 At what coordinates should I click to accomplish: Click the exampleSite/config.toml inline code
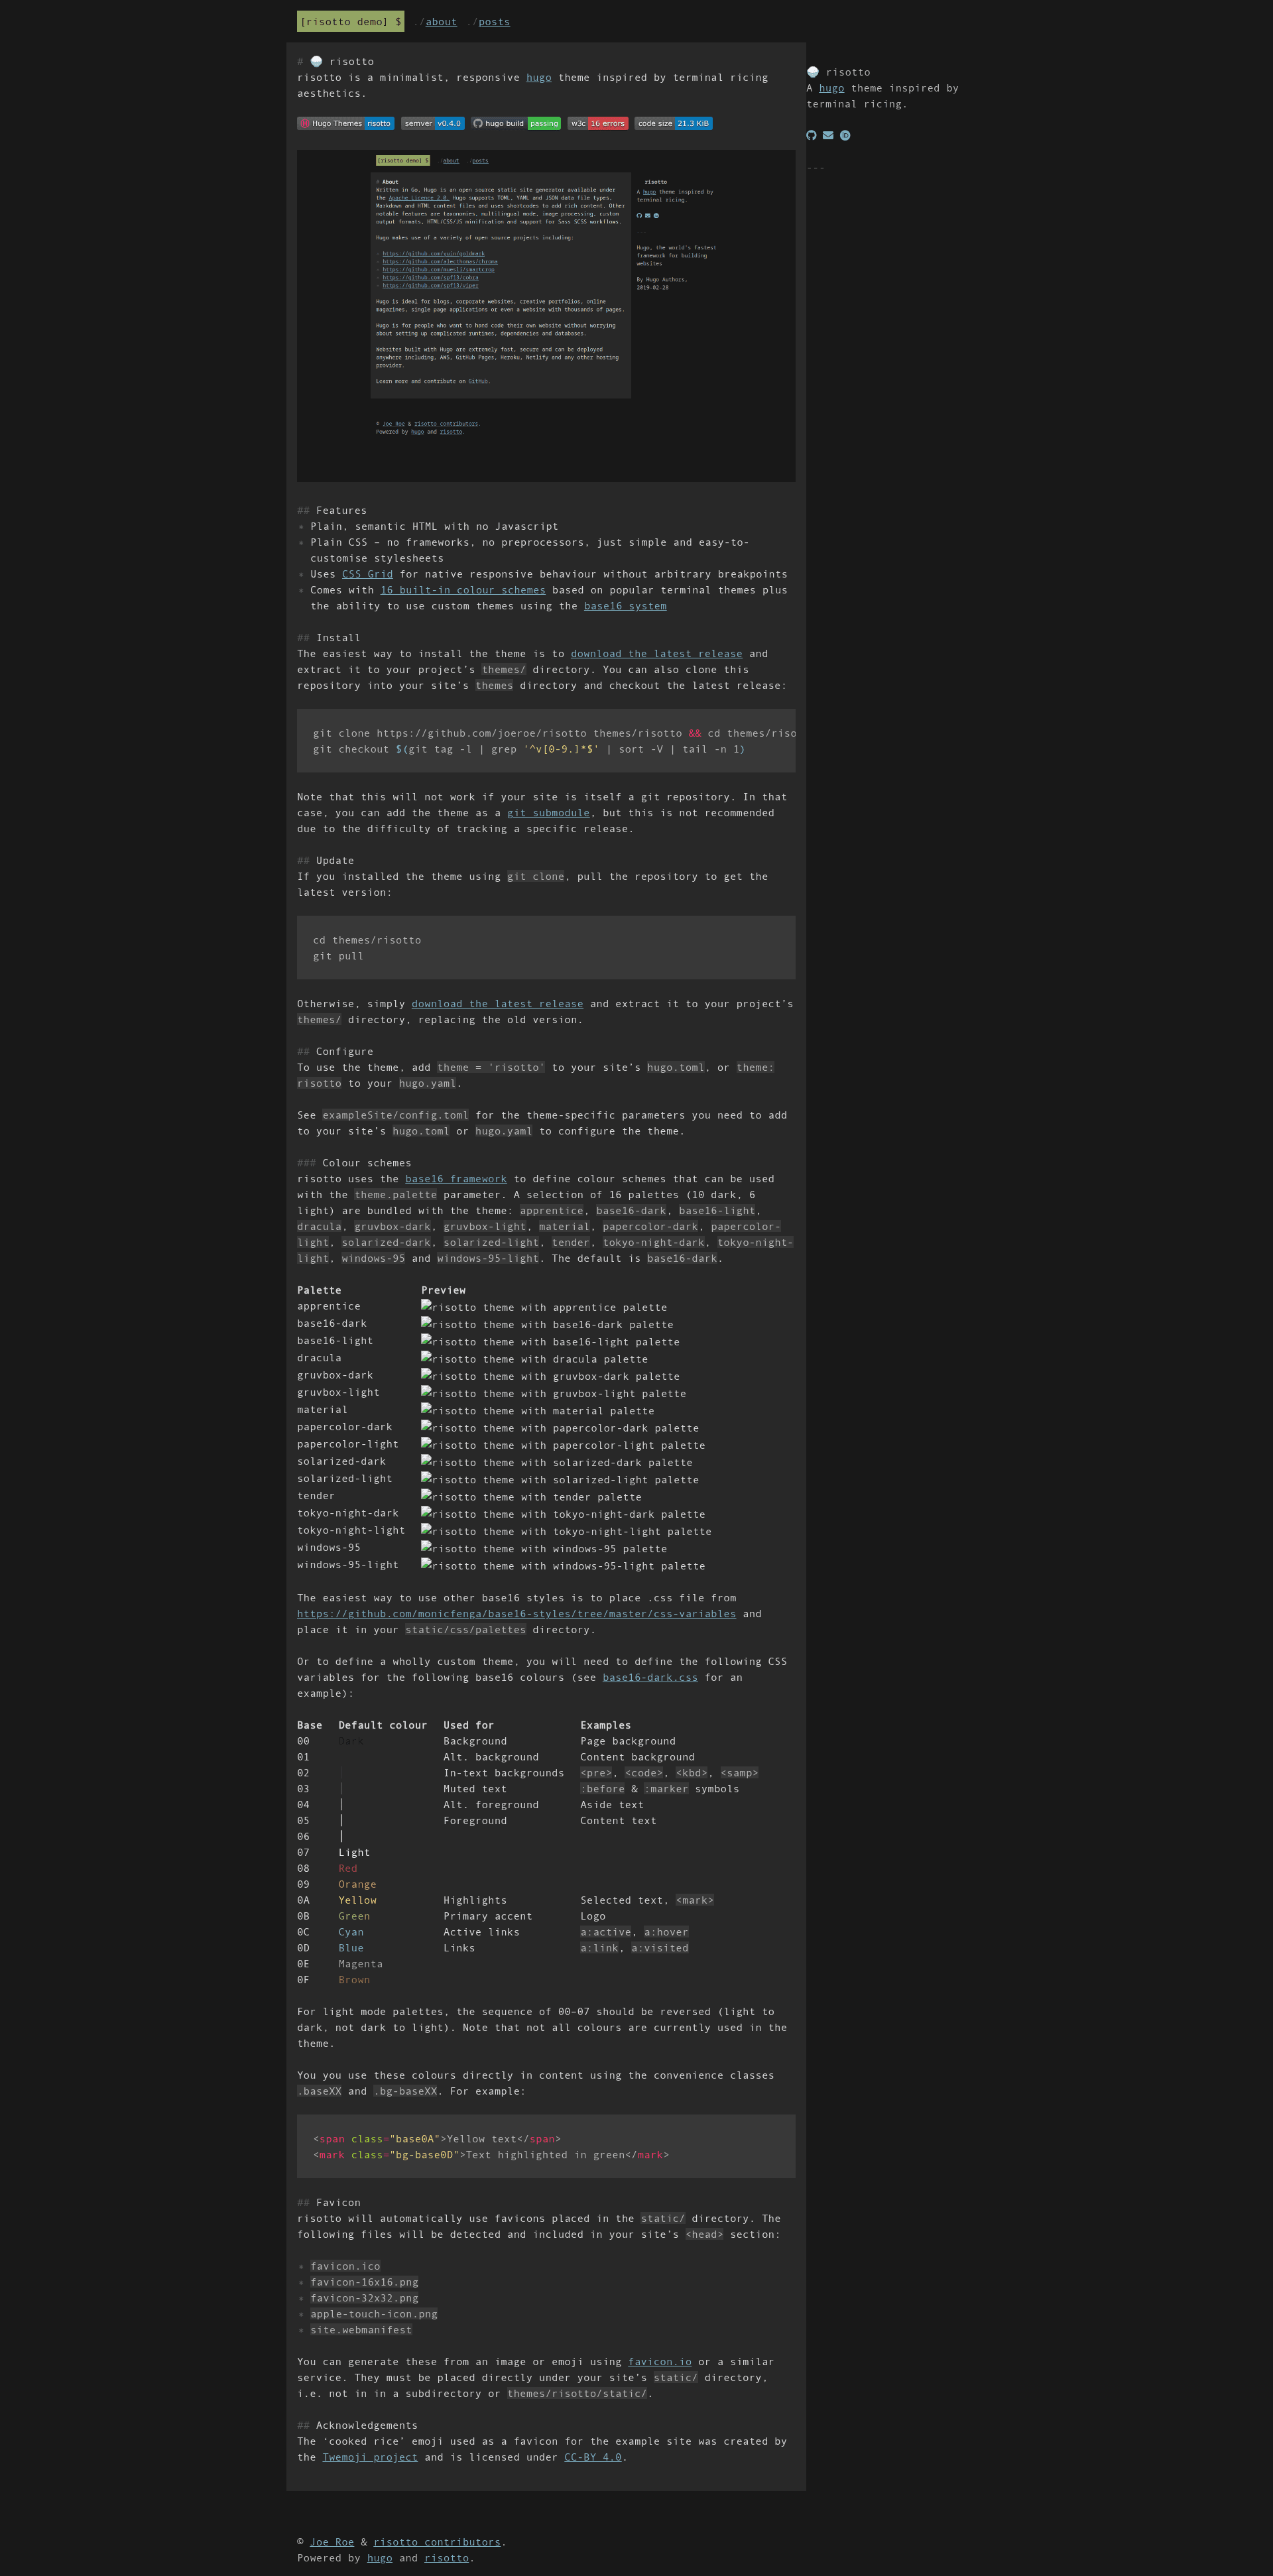point(396,1115)
